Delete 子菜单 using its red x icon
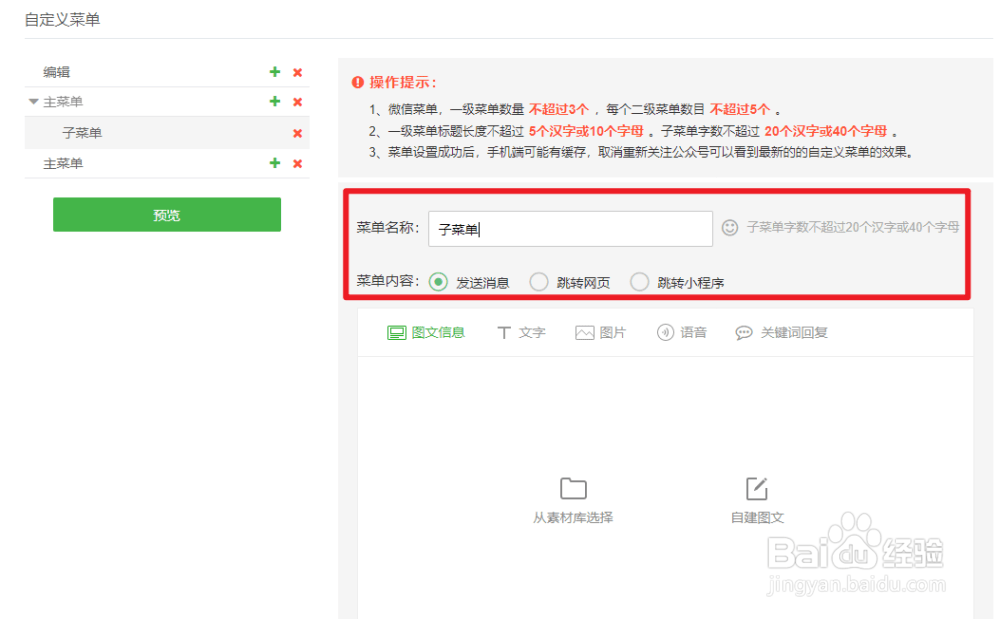This screenshot has height=619, width=1000. (297, 132)
